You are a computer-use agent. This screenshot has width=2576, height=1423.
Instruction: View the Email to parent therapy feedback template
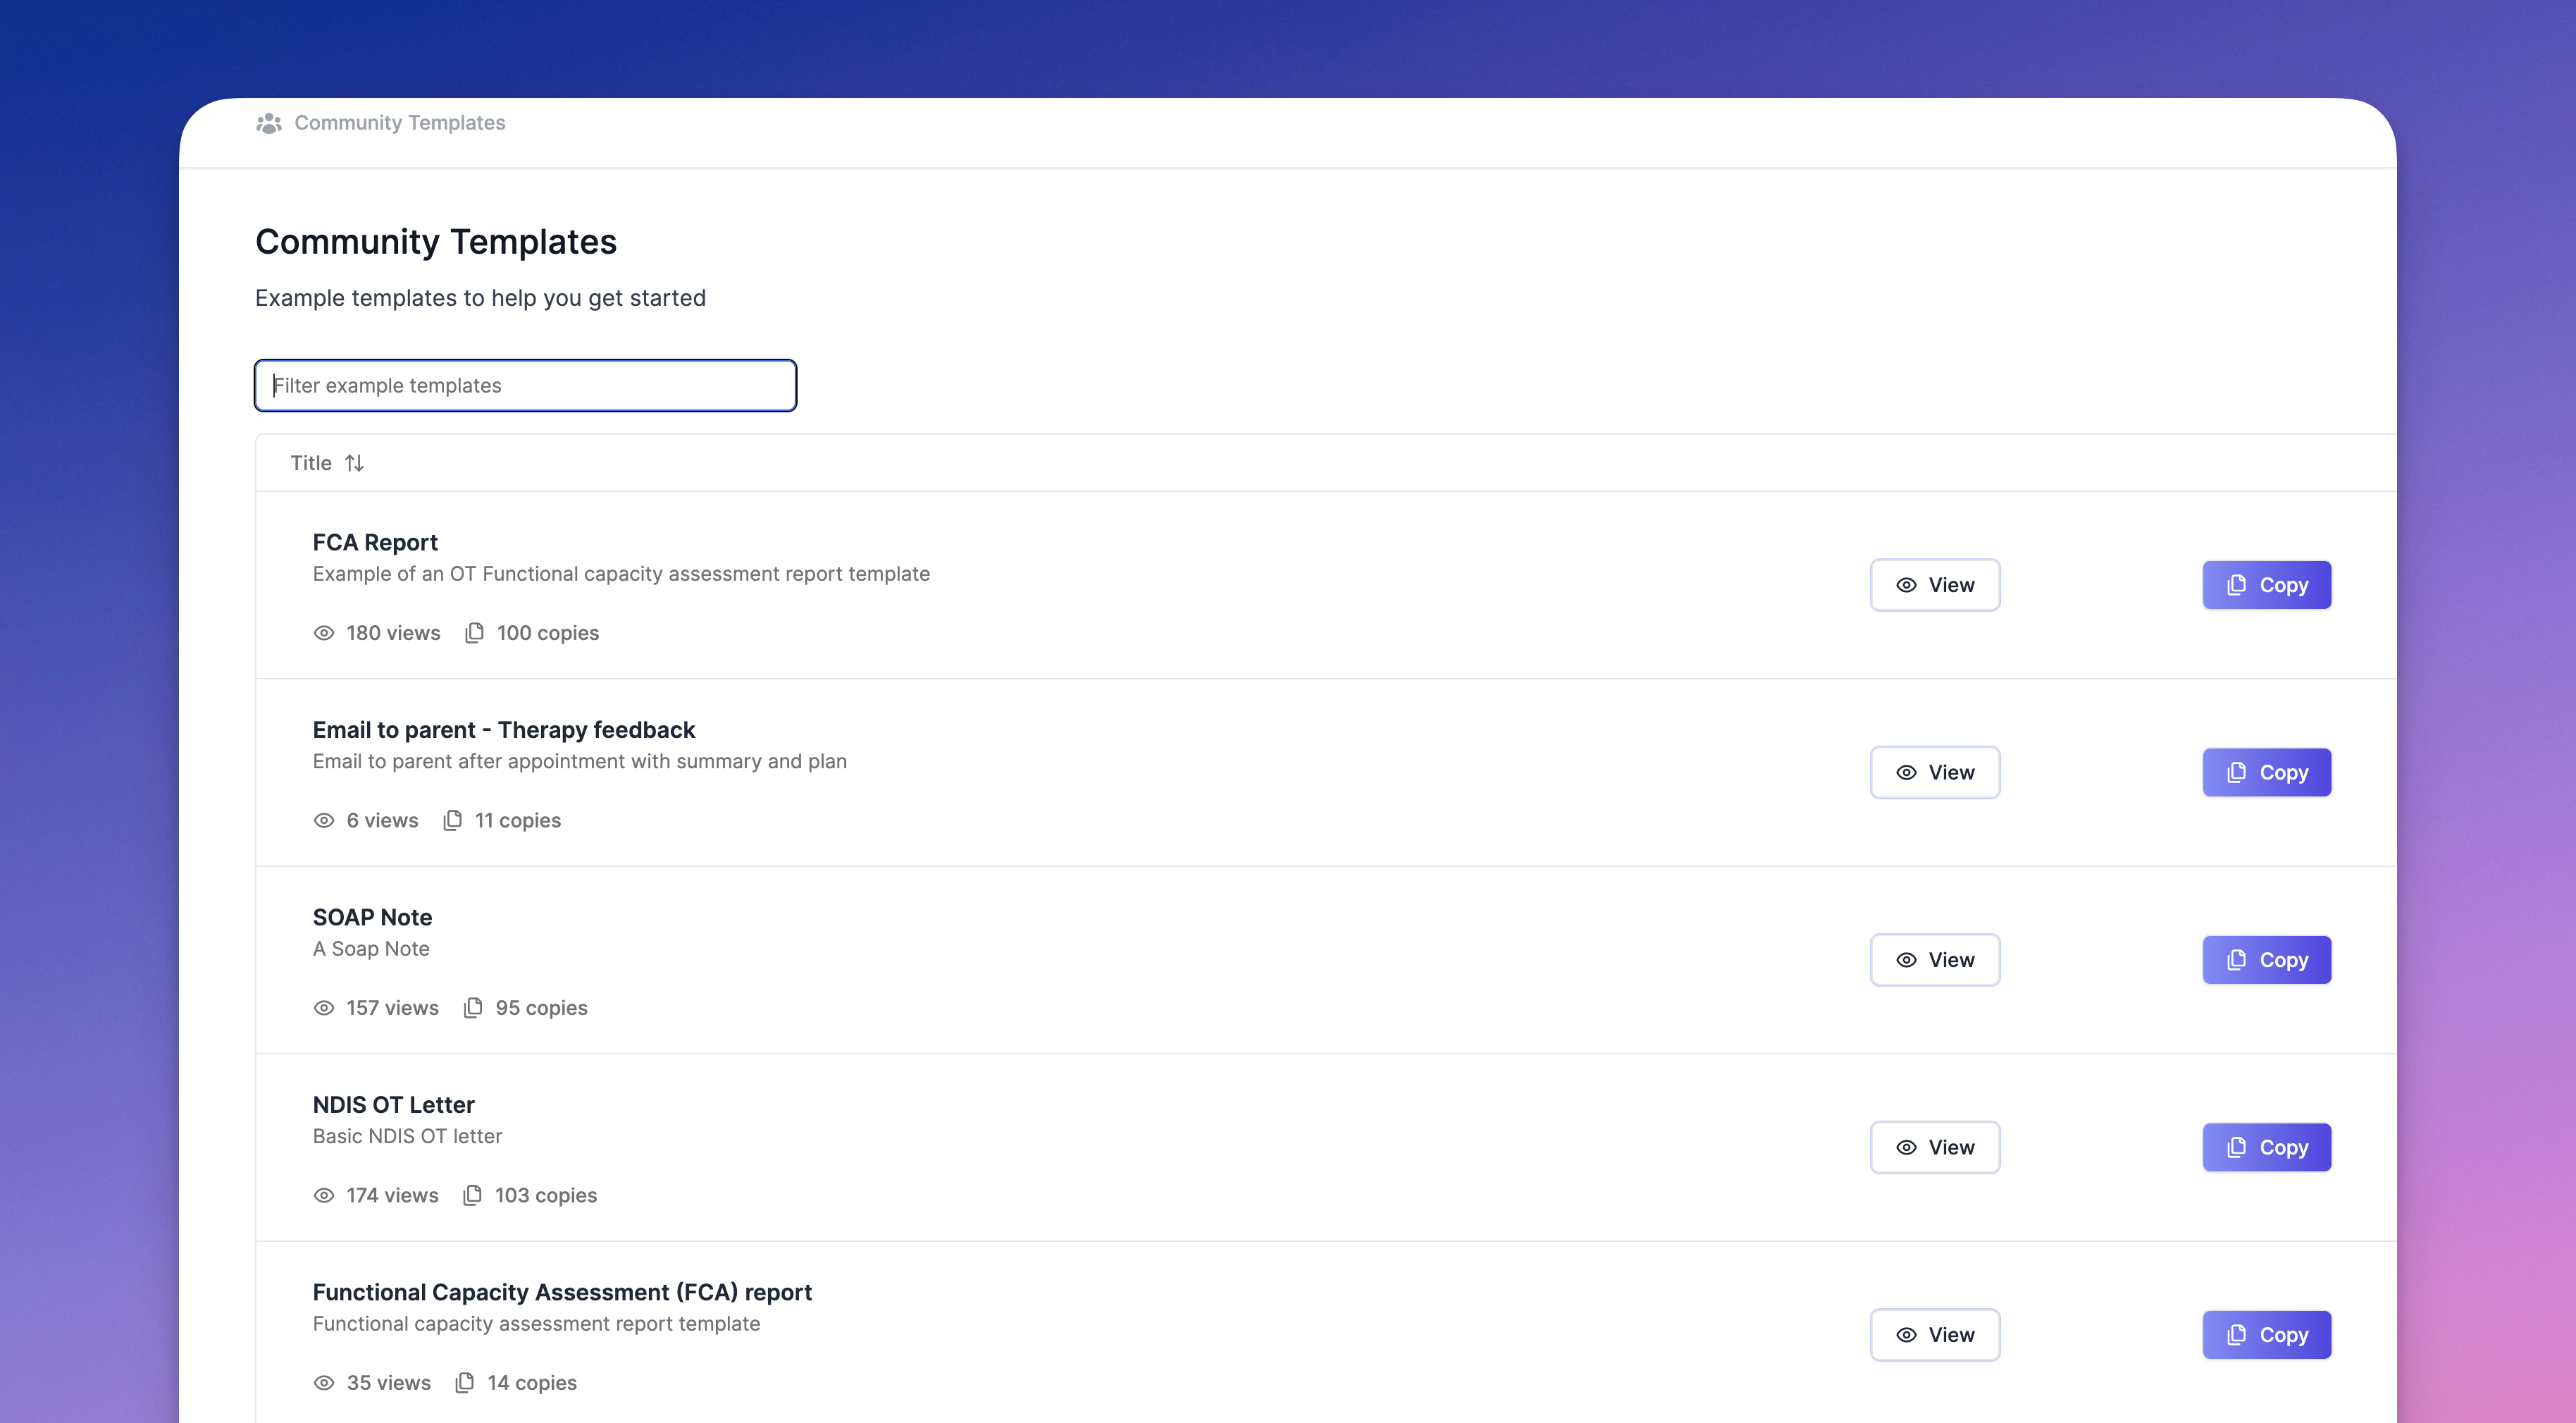[x=1935, y=771]
